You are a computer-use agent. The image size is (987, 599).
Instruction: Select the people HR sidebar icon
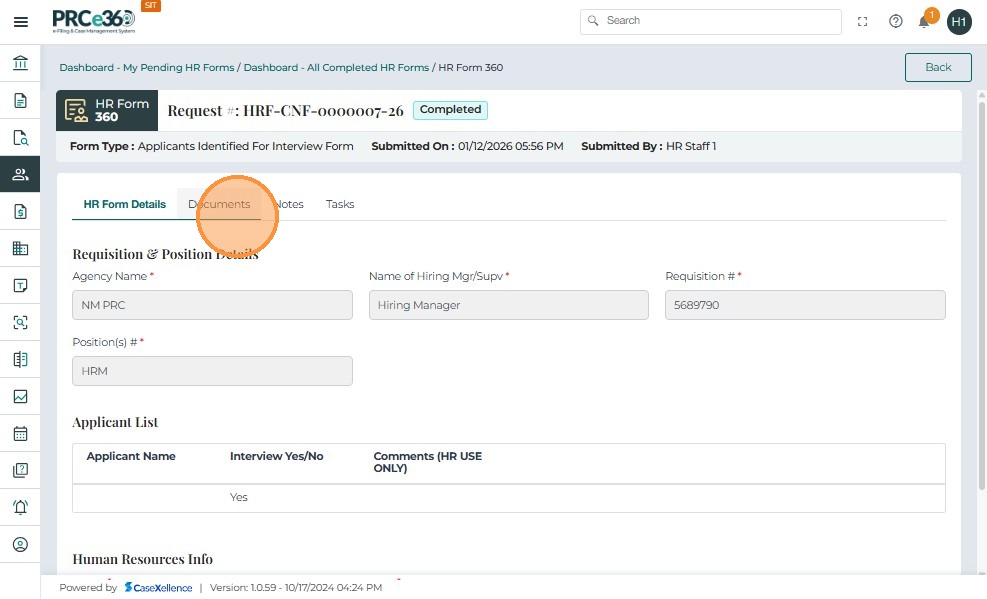tap(20, 174)
